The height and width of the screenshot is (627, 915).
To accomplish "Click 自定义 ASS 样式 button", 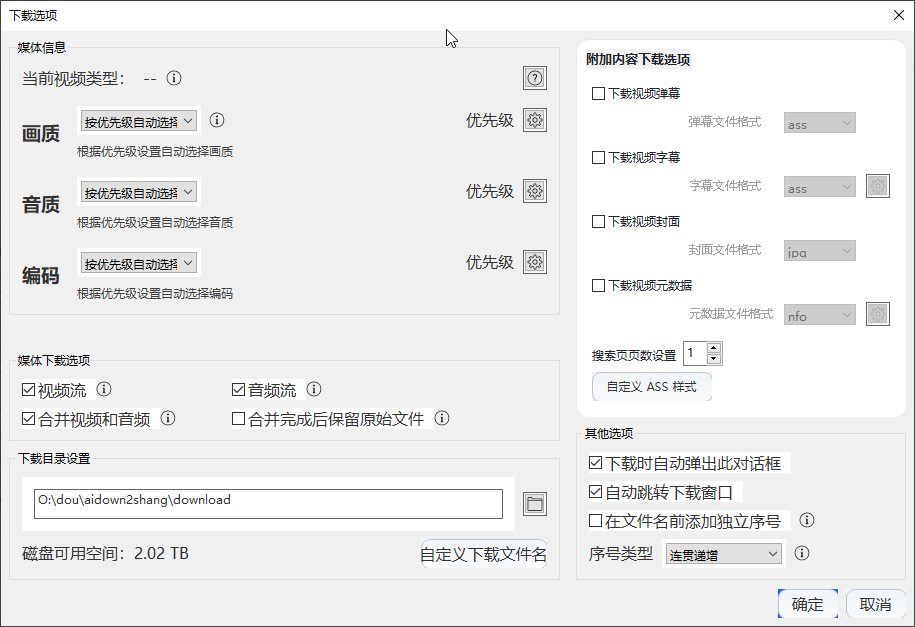I will pyautogui.click(x=651, y=387).
